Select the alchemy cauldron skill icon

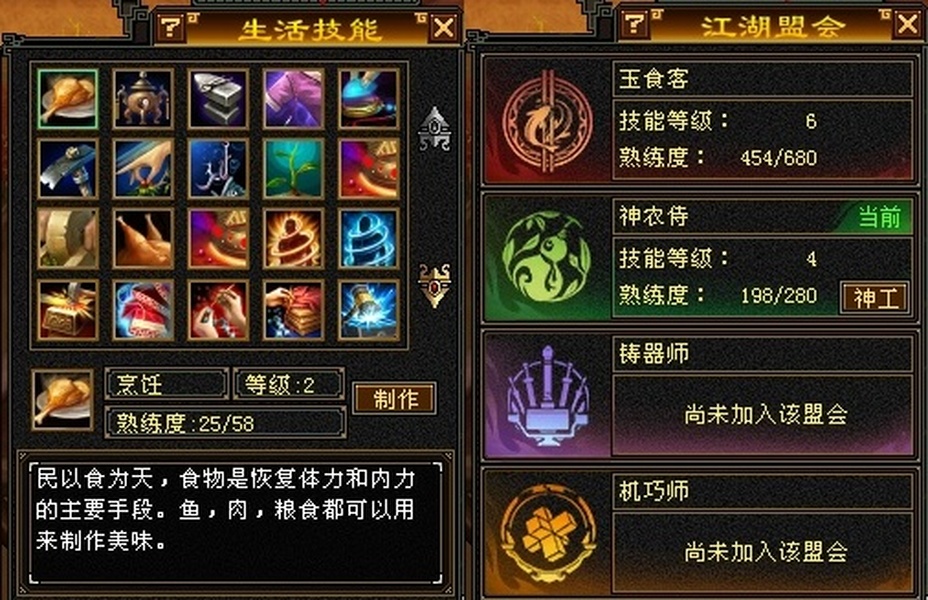[143, 99]
